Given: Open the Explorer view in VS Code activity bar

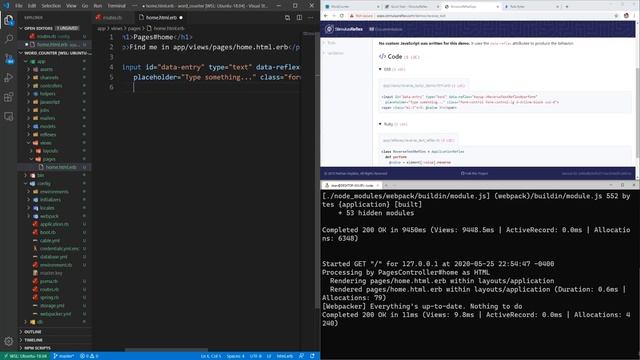Looking at the screenshot, I should [x=9, y=20].
